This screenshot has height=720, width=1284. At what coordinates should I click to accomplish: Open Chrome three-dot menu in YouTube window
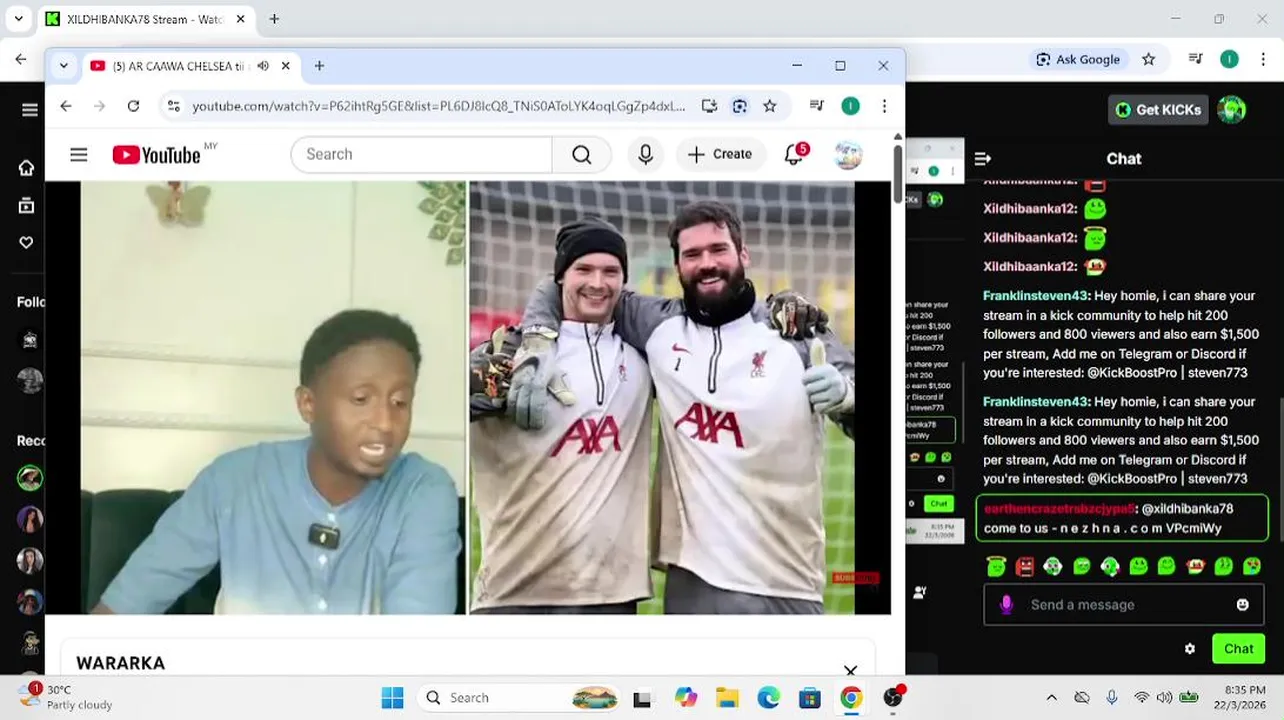(x=884, y=106)
